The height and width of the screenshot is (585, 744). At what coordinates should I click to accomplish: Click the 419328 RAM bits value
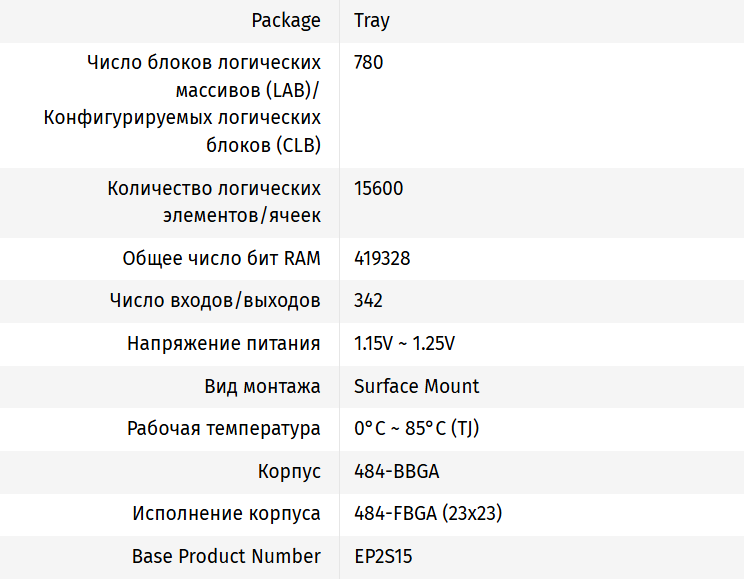(x=382, y=258)
